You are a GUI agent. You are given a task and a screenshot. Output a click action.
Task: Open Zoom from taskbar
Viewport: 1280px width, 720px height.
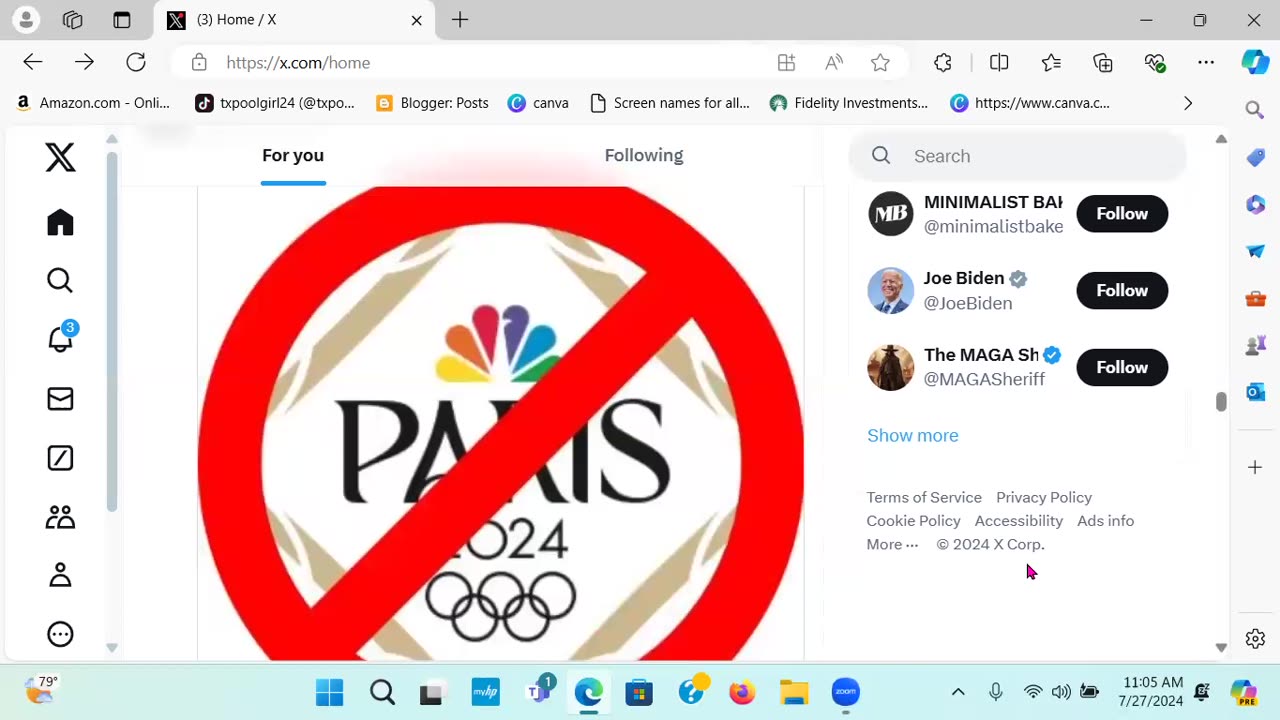846,692
